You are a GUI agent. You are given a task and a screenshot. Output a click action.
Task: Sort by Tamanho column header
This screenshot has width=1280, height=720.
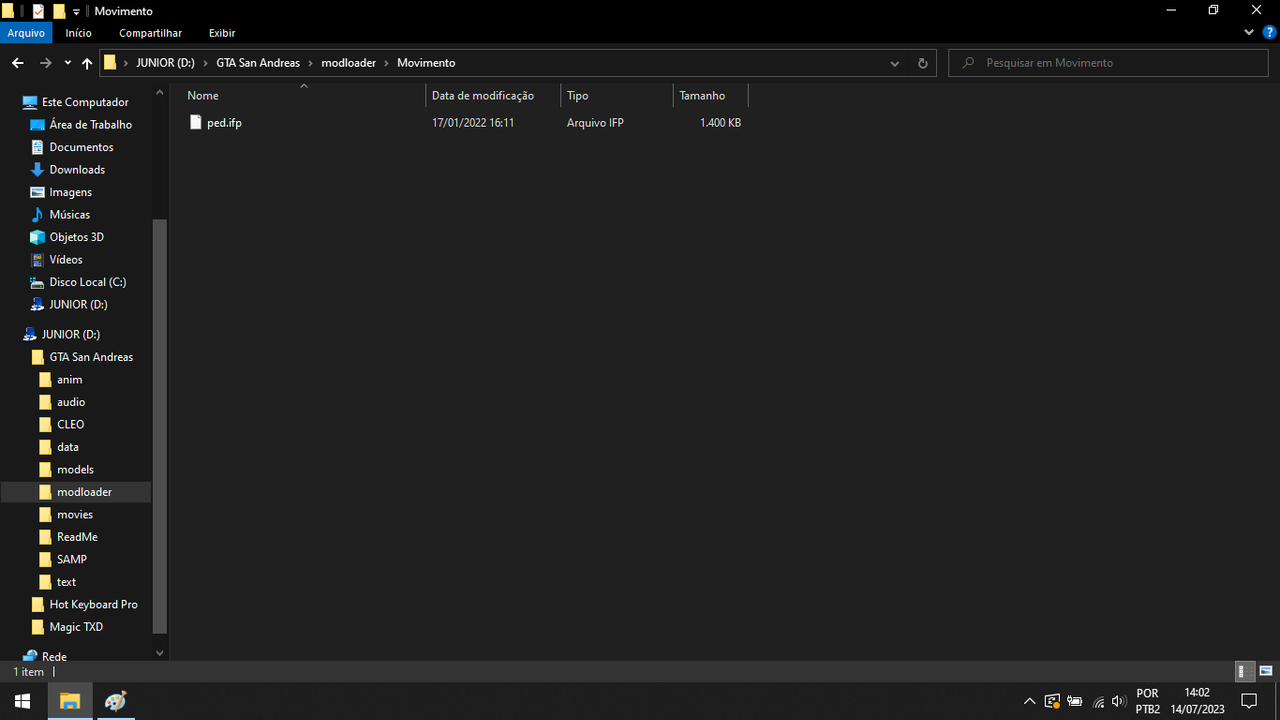click(x=702, y=96)
